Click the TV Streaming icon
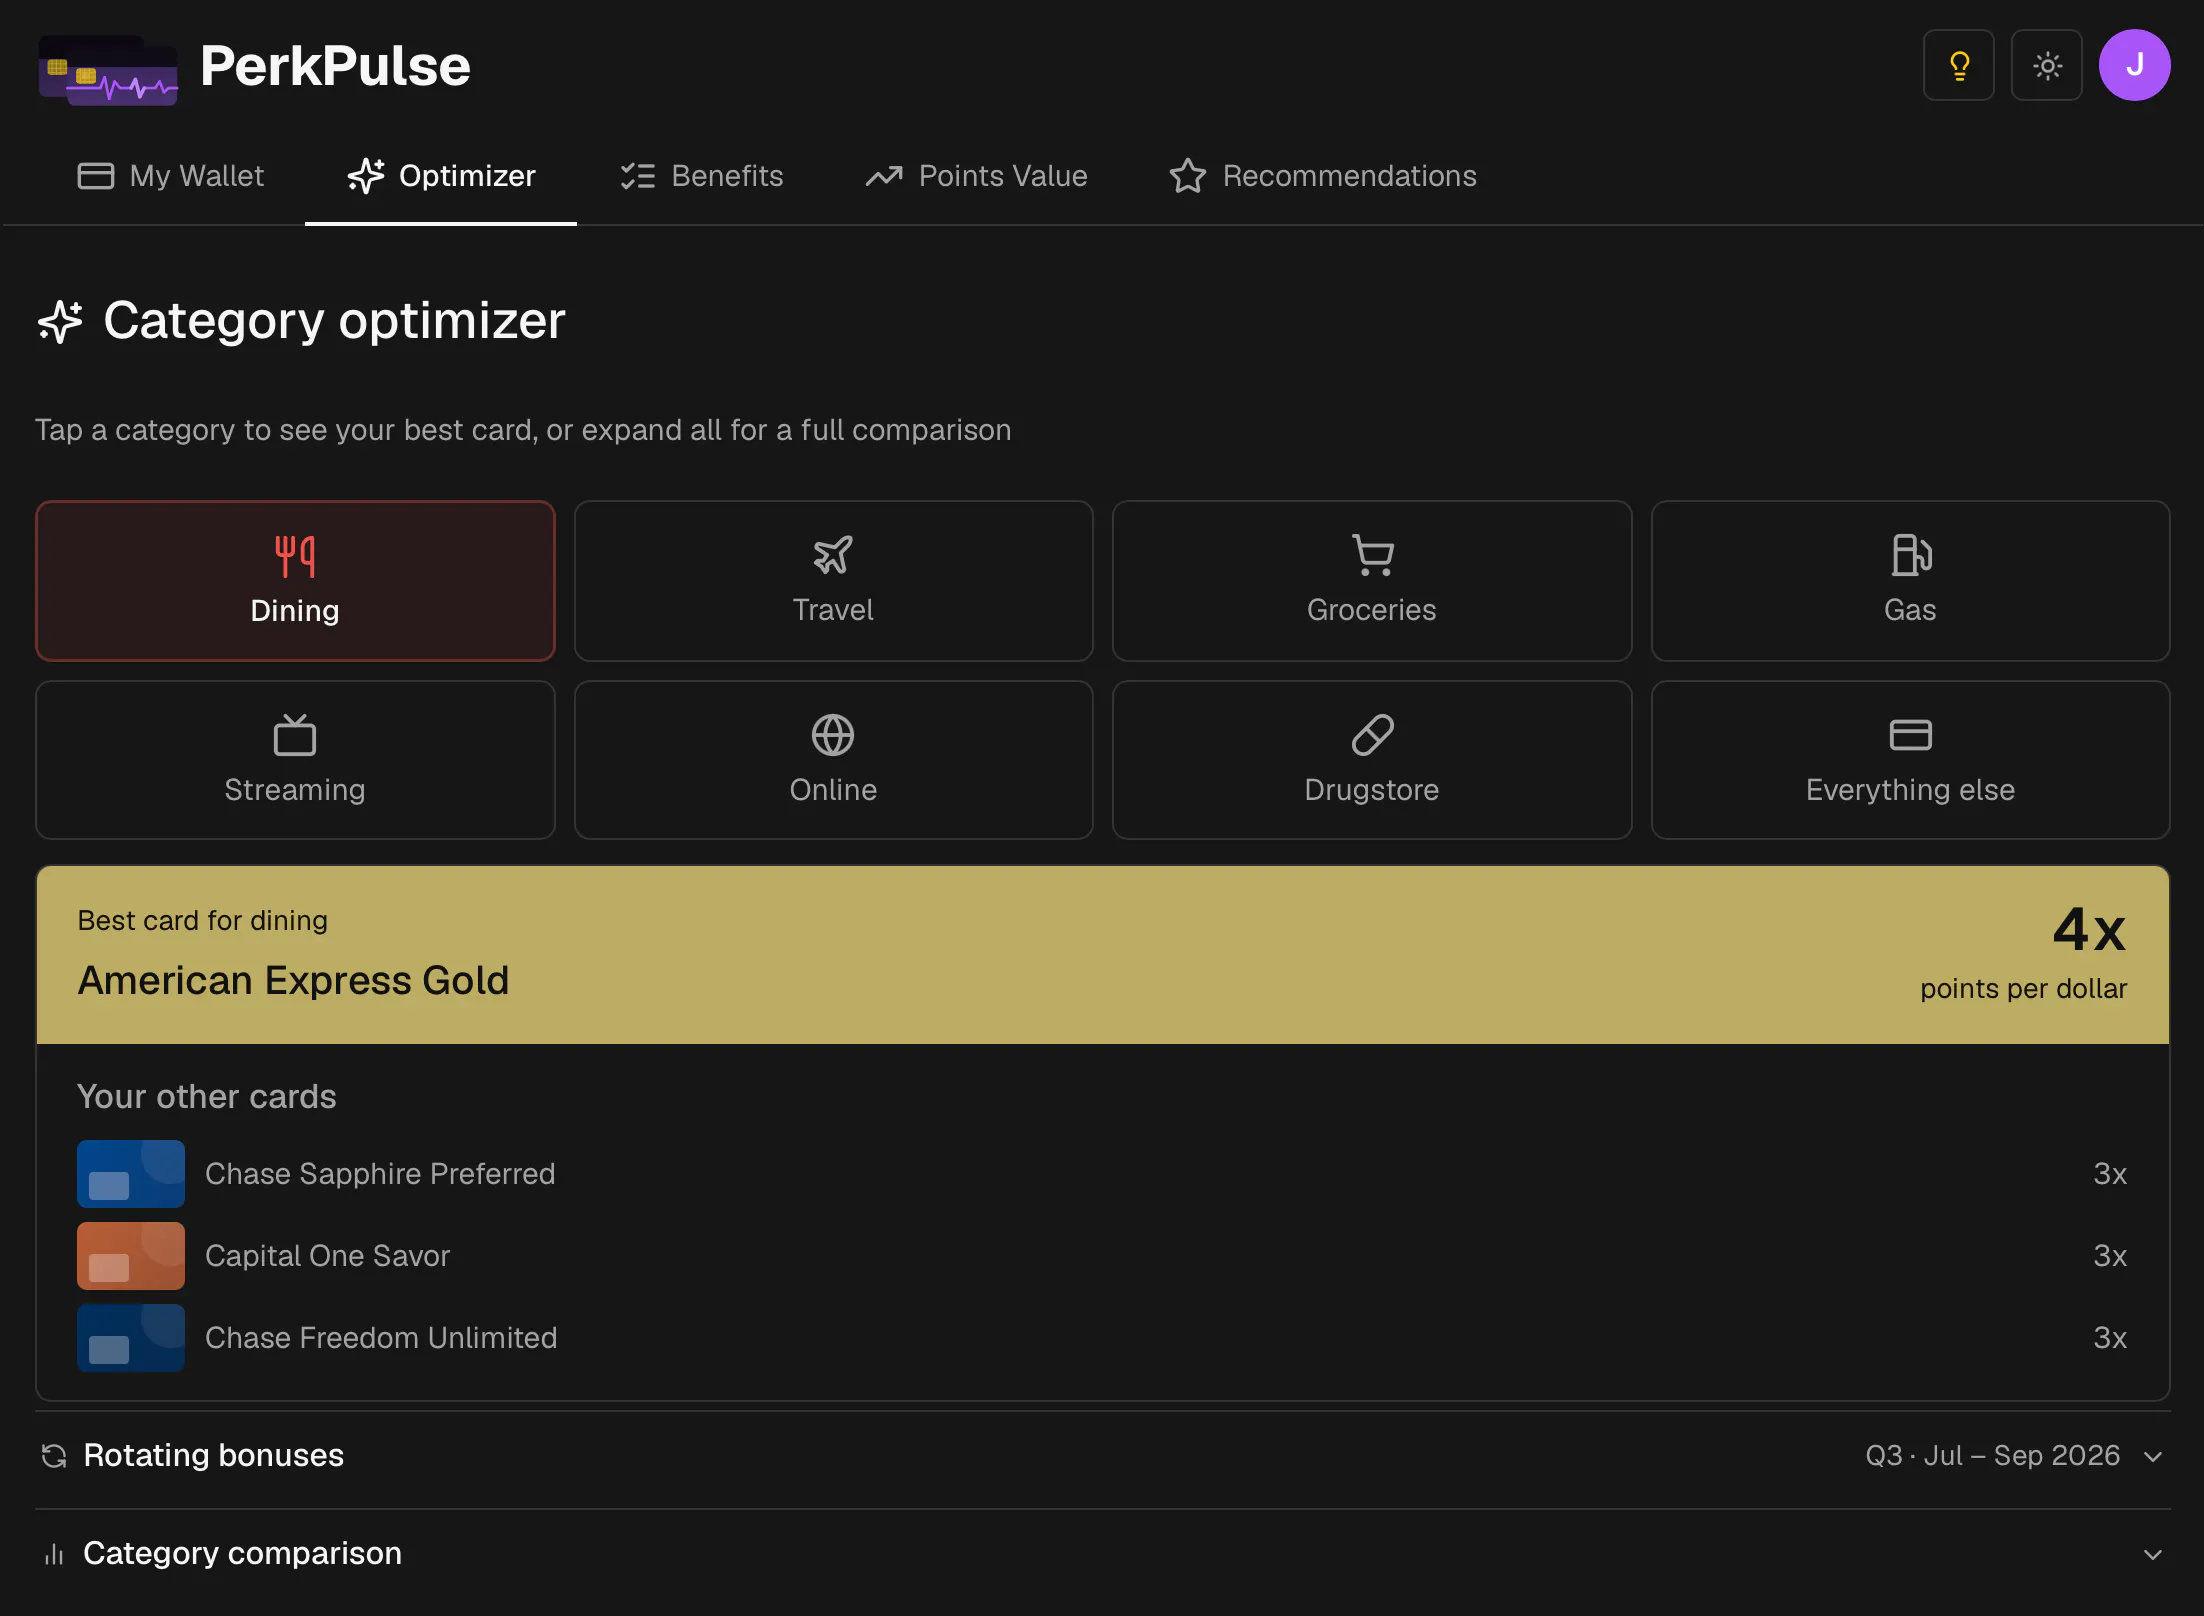Image resolution: width=2204 pixels, height=1616 pixels. click(295, 735)
